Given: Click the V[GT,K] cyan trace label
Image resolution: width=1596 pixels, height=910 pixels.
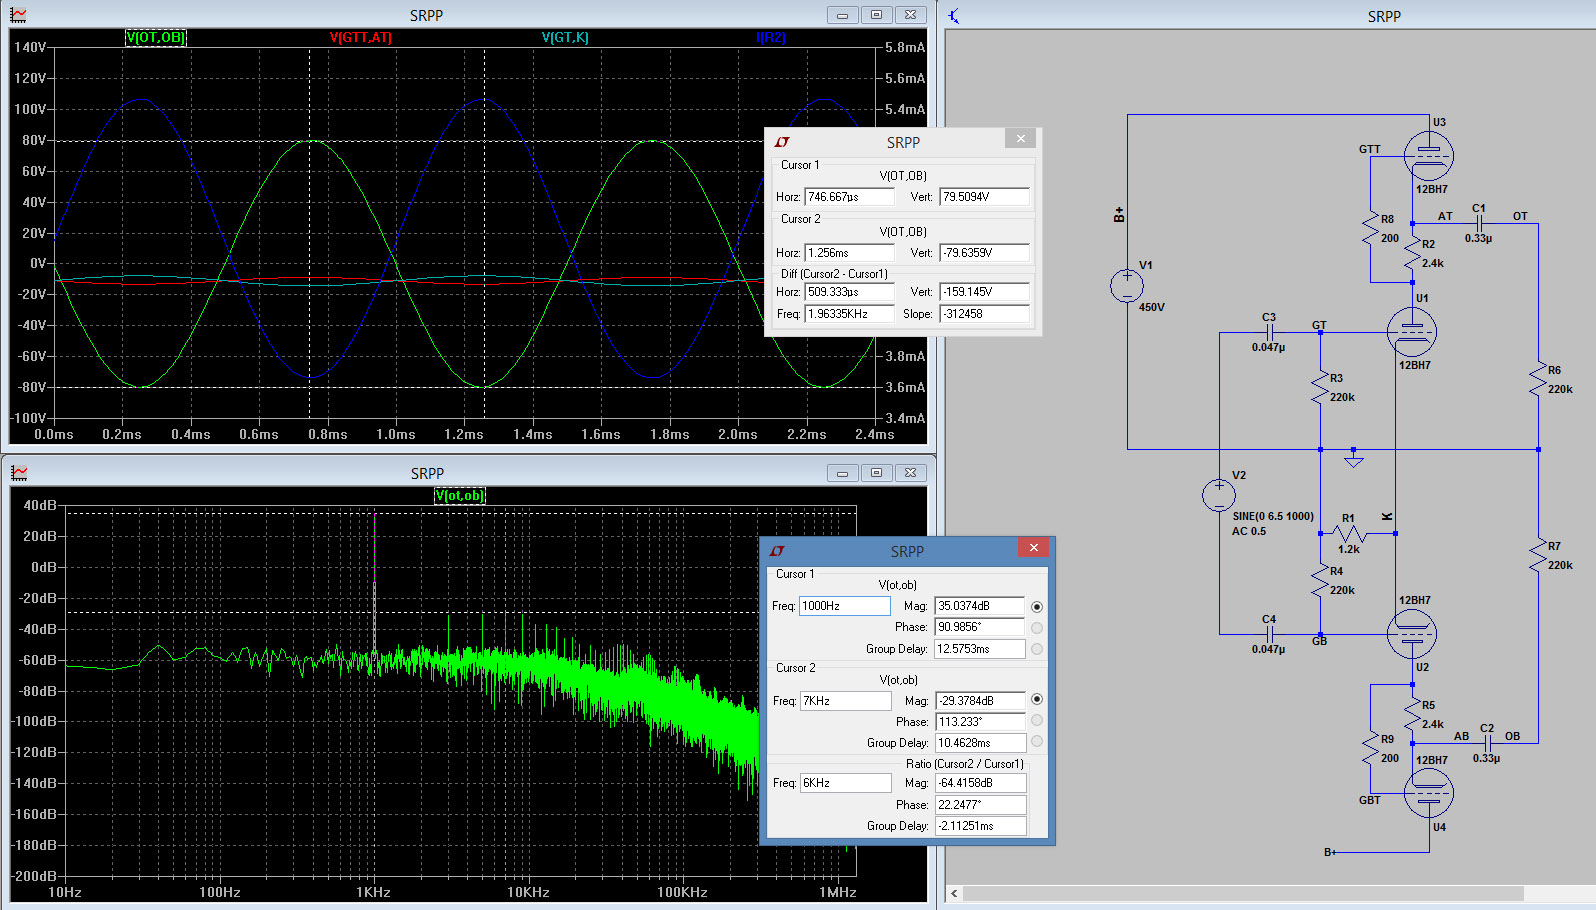Looking at the screenshot, I should point(565,37).
